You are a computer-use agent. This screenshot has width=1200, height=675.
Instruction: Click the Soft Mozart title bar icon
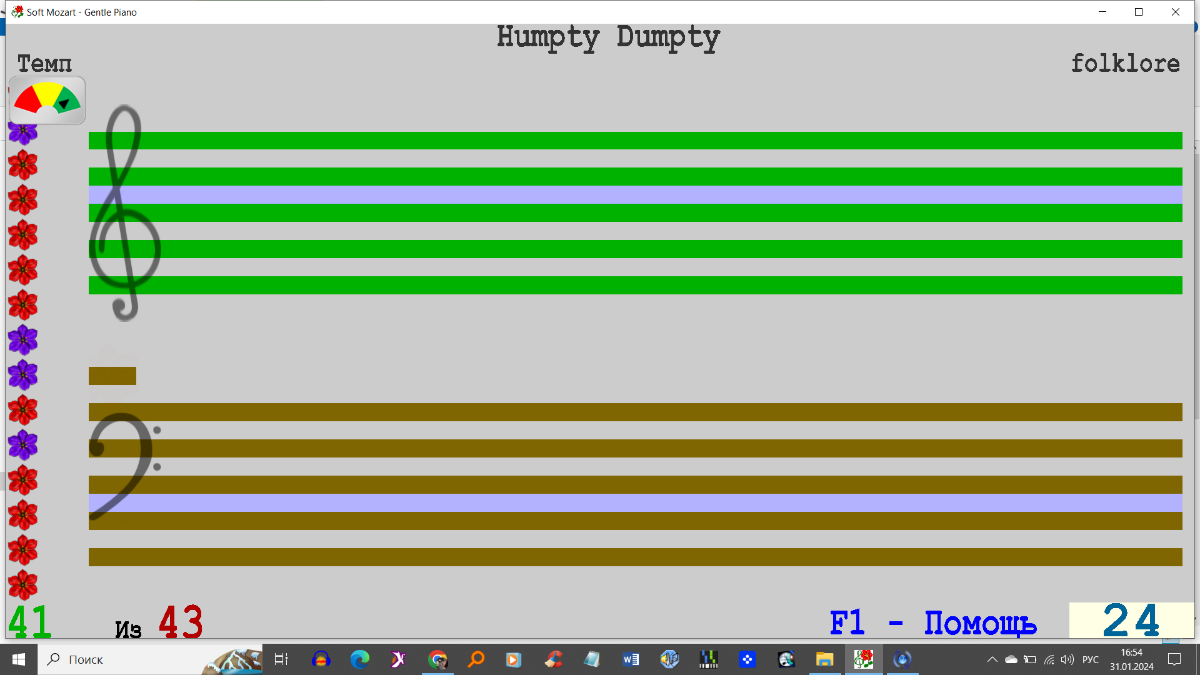[17, 12]
